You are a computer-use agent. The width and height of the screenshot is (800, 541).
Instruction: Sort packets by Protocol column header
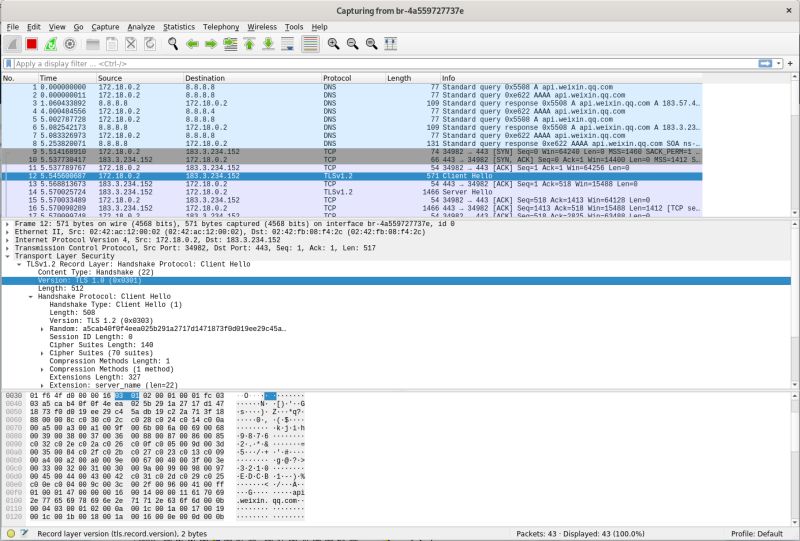coord(354,78)
